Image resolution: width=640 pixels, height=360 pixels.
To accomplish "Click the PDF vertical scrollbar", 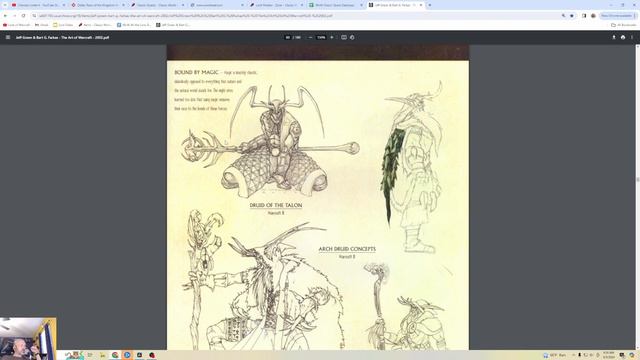I will pyautogui.click(x=638, y=180).
